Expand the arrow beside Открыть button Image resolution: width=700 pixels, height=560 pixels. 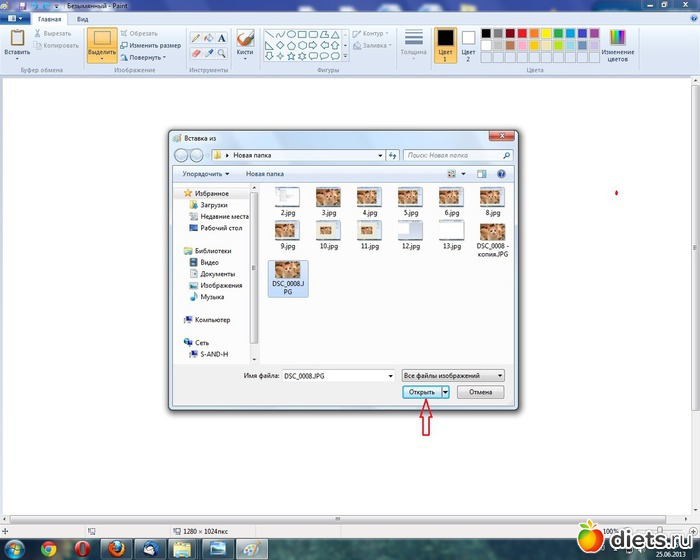click(446, 392)
